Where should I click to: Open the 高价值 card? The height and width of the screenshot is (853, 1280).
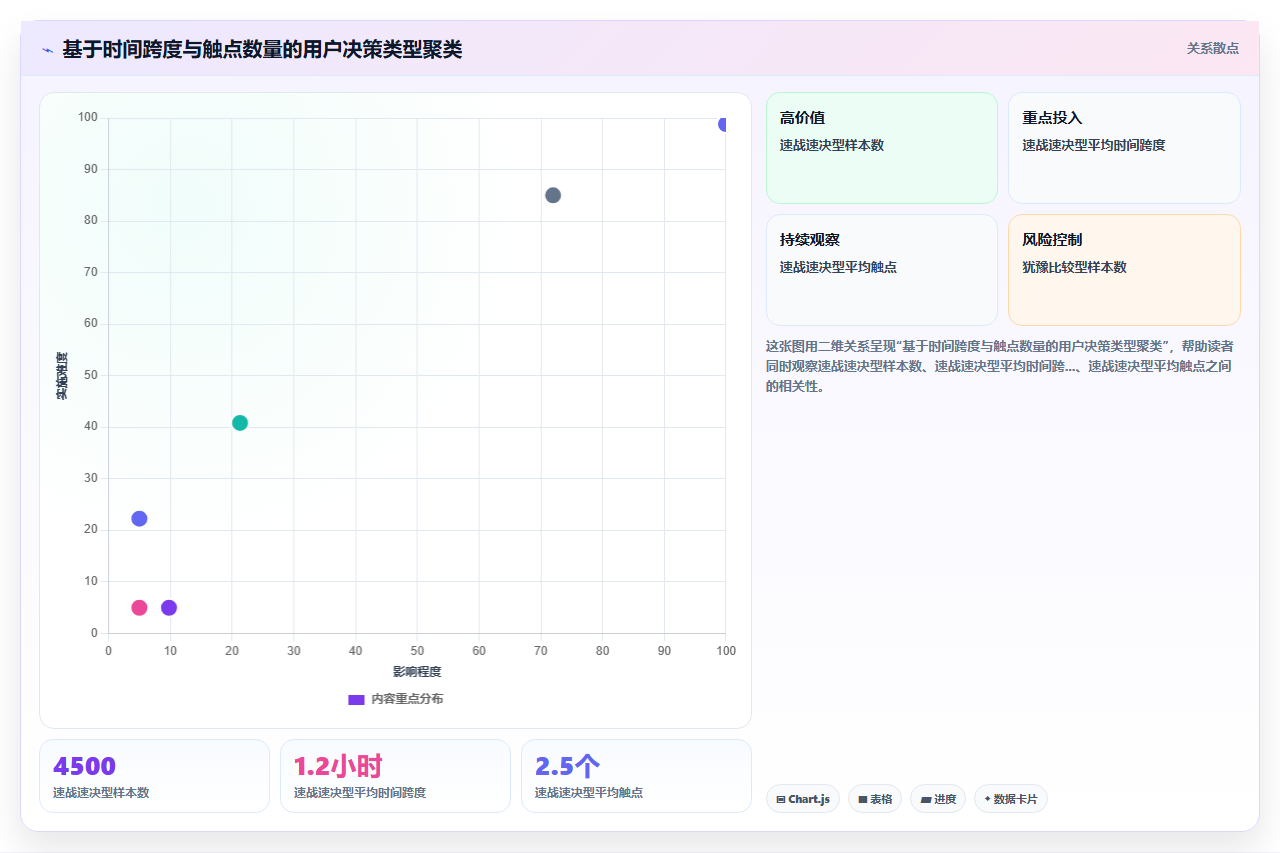882,148
